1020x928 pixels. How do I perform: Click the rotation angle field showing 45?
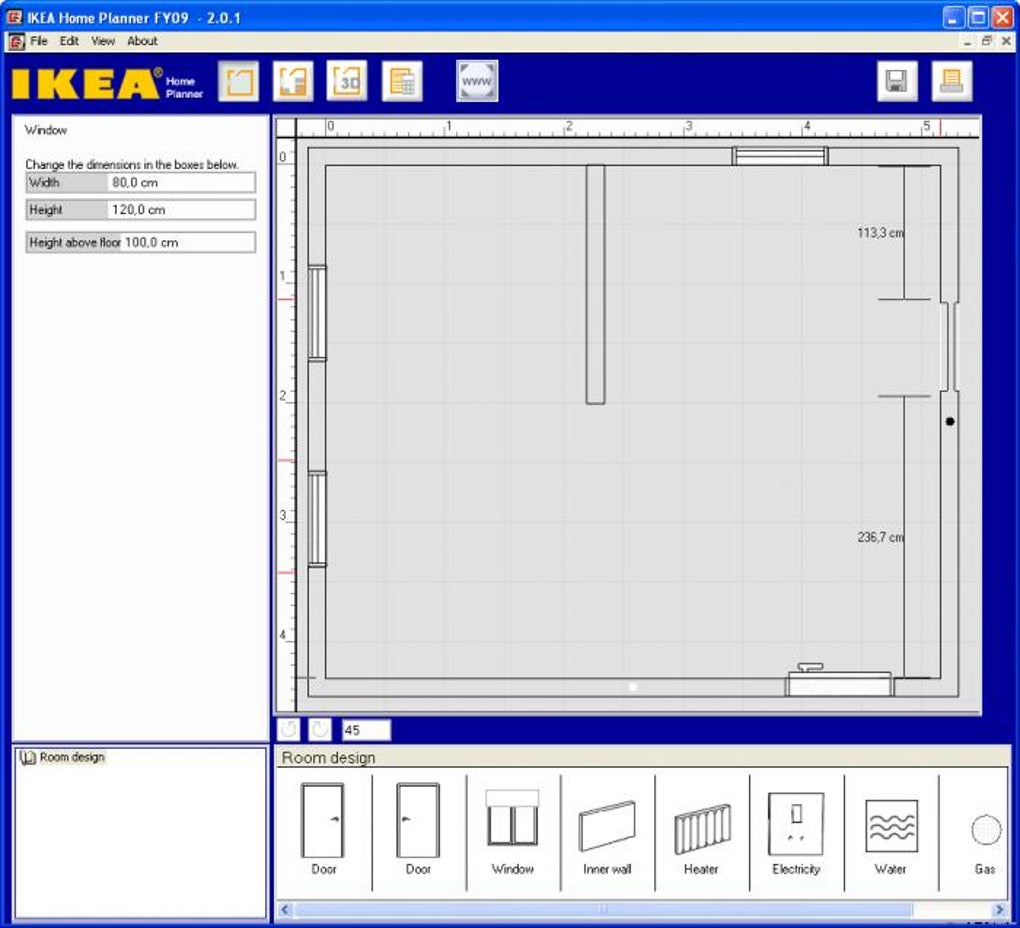[366, 730]
